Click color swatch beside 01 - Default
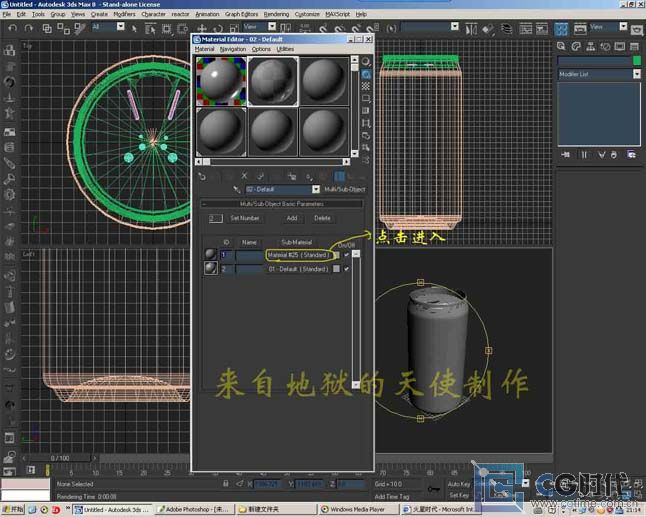The width and height of the screenshot is (646, 517). [337, 269]
